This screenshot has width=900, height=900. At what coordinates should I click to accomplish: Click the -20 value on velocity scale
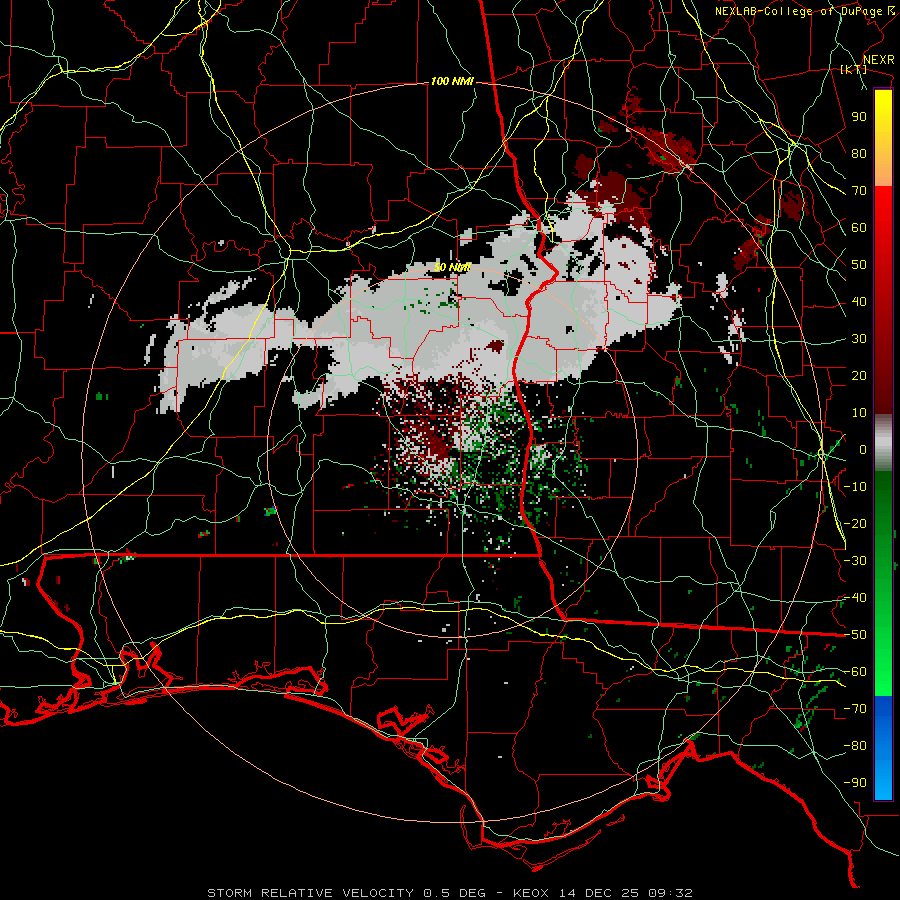[855, 523]
